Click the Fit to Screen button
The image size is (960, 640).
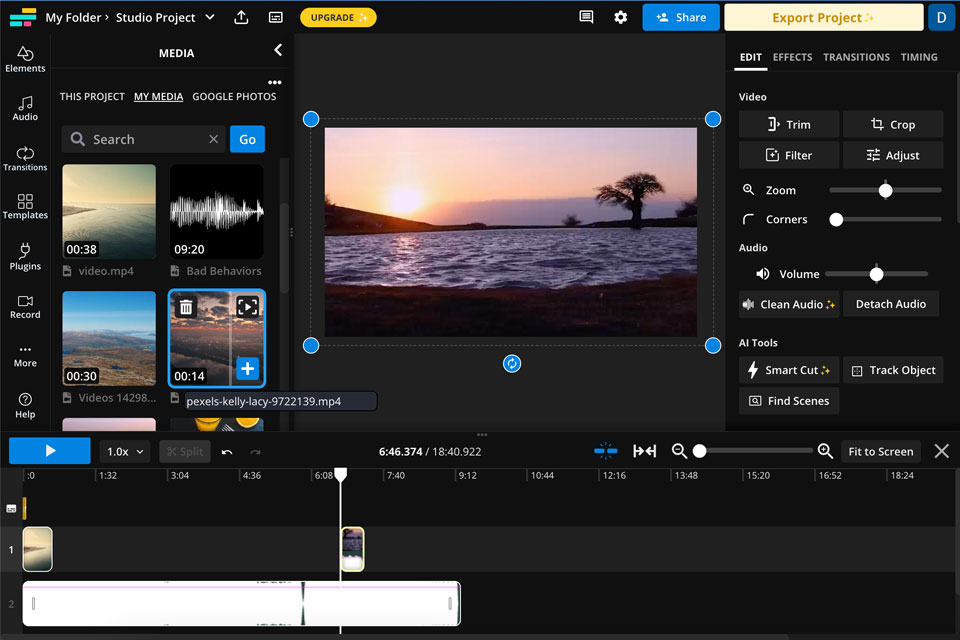pos(880,451)
